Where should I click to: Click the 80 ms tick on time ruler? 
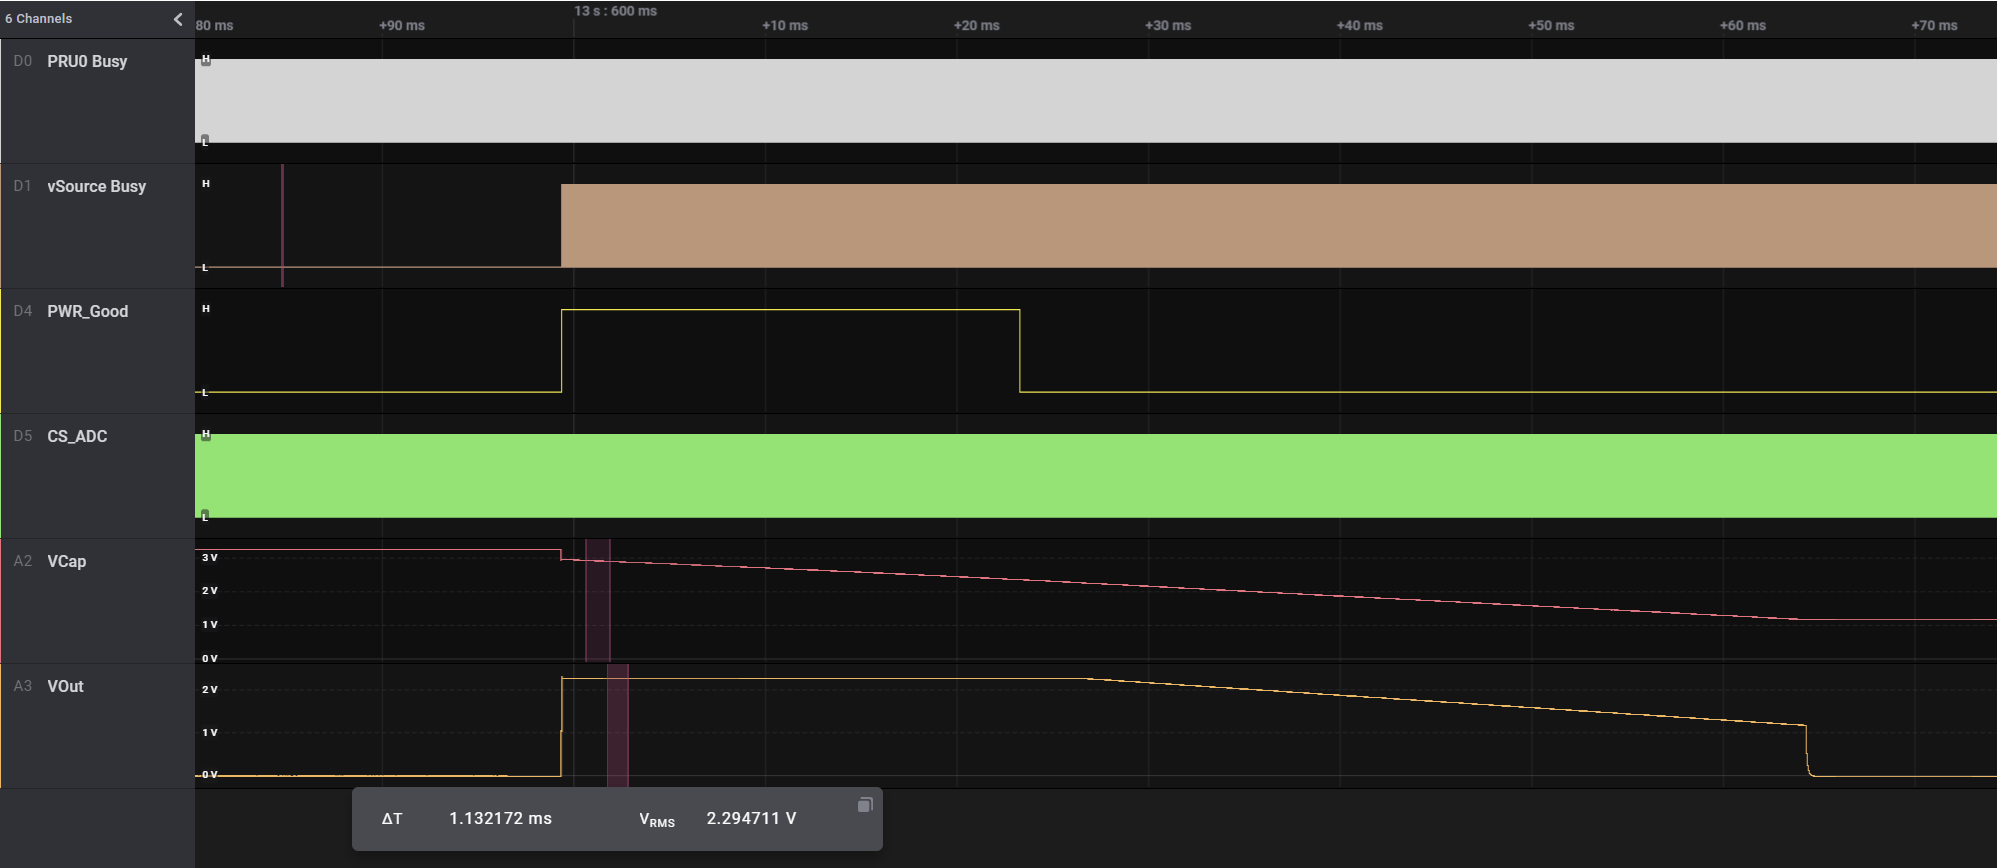(215, 26)
